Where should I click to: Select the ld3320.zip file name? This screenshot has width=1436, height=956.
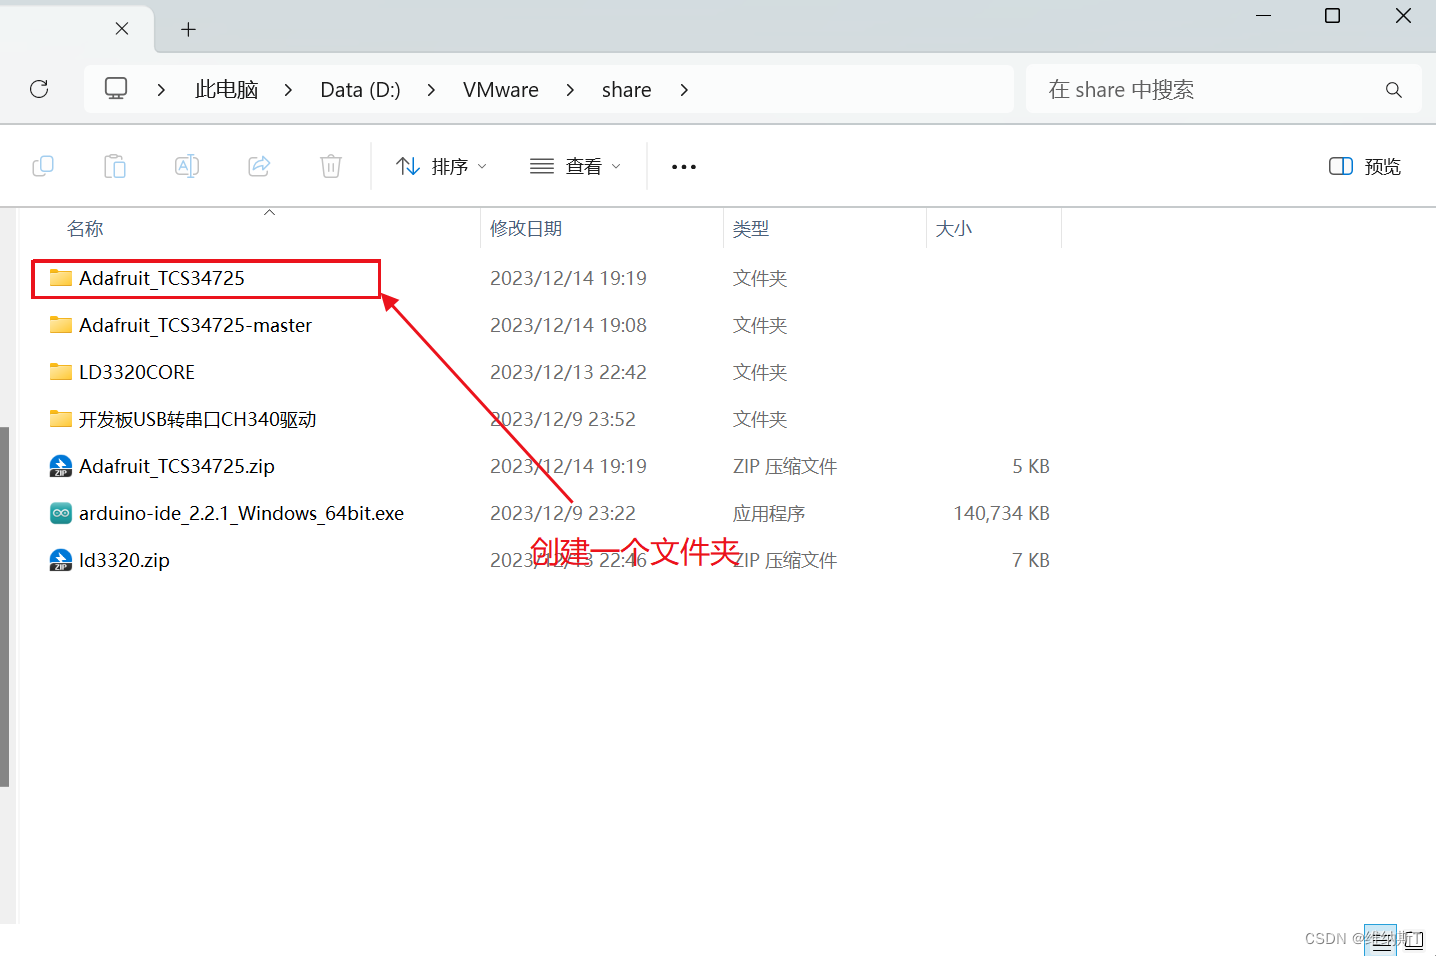tap(124, 560)
